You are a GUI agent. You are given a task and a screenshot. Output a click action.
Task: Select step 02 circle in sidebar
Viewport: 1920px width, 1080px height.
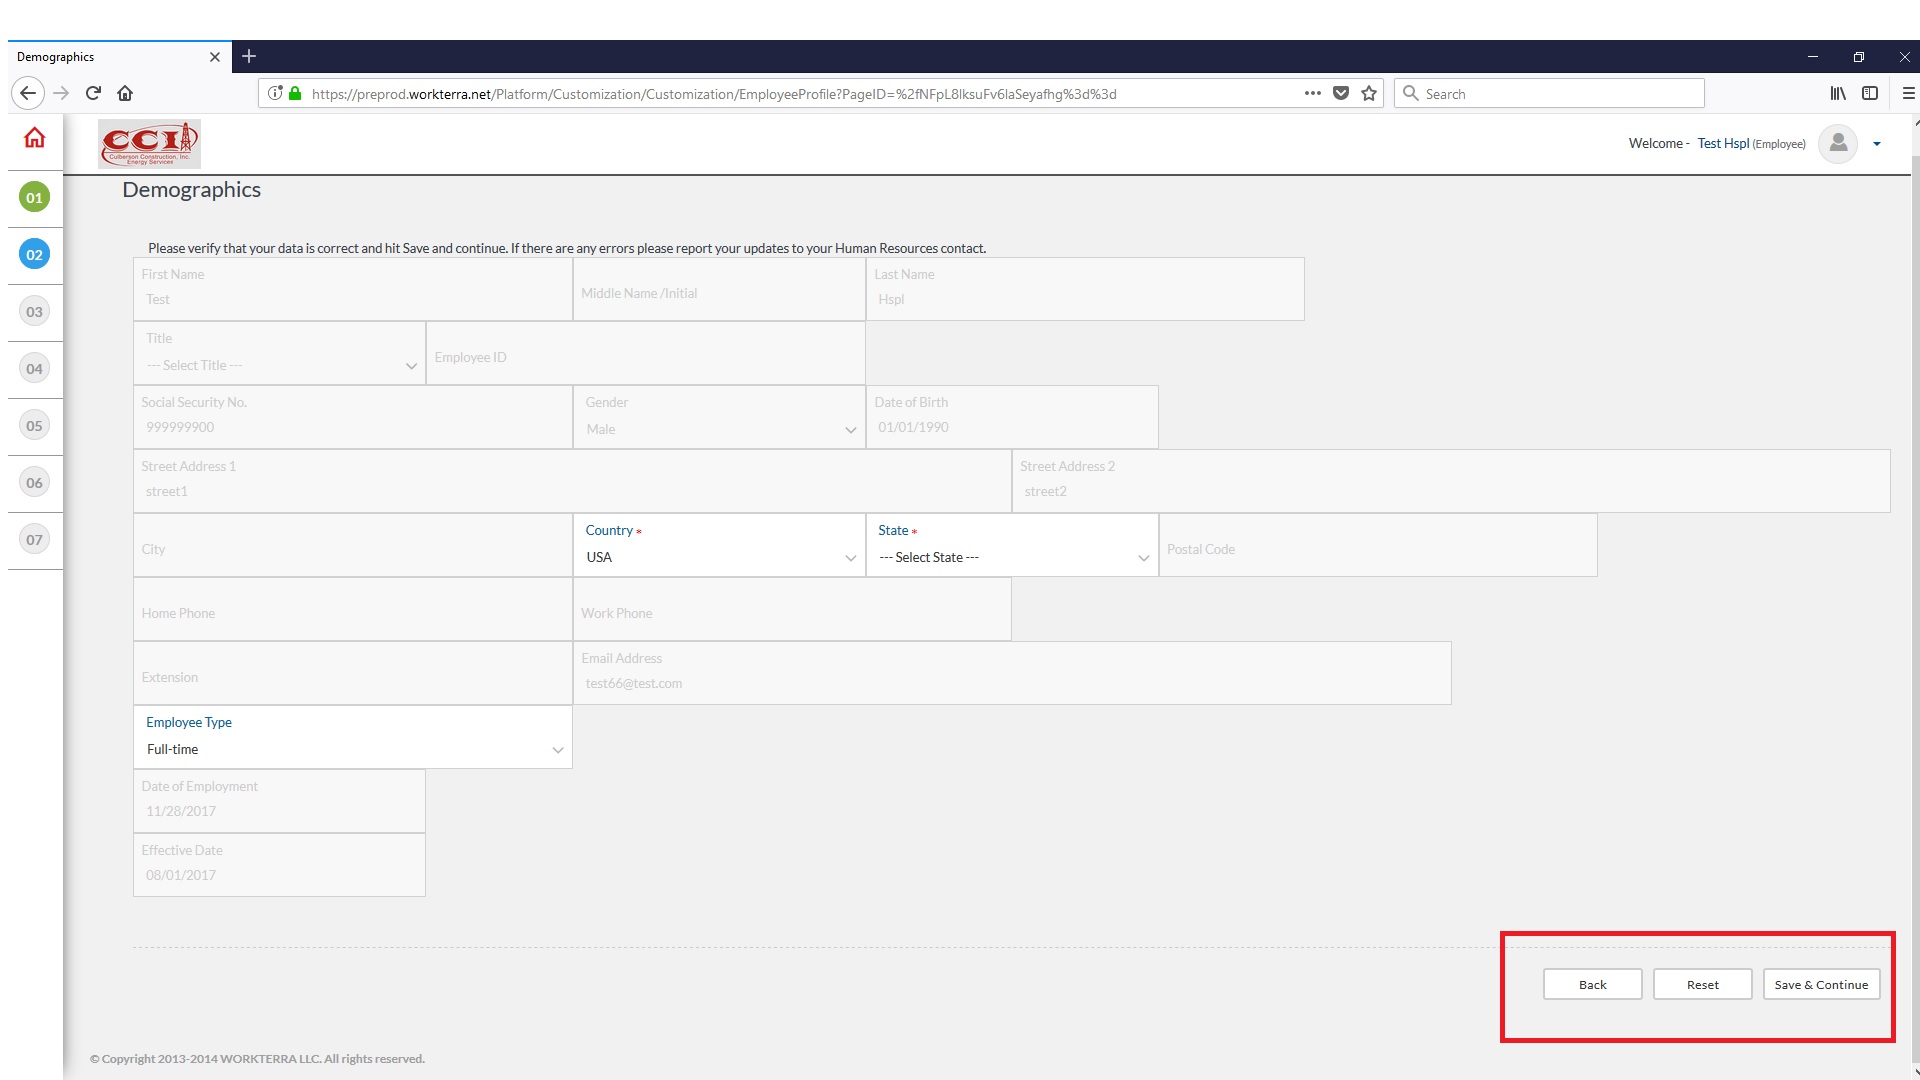pos(35,254)
